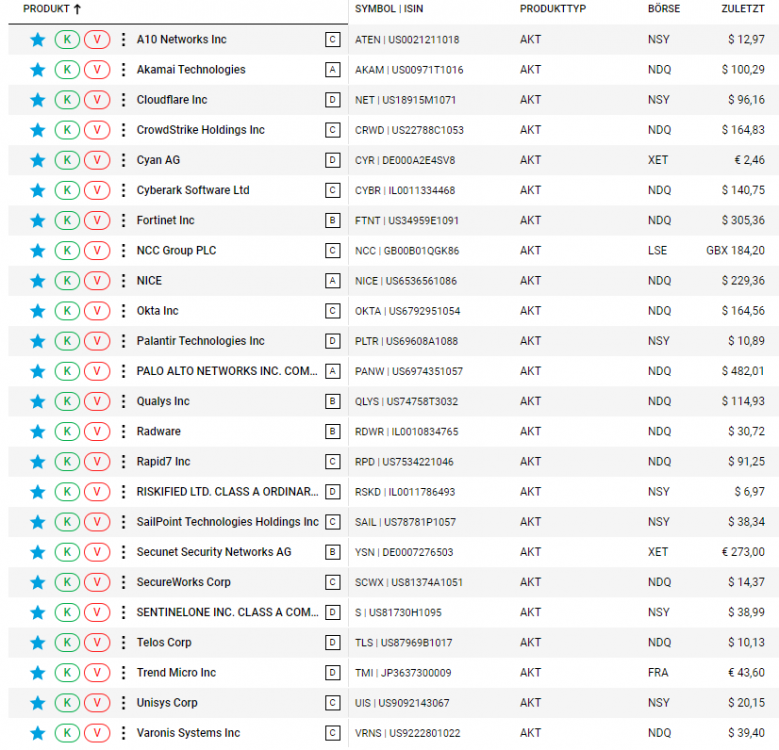Buy Riskified Ltd with K icon
The image size is (779, 750).
67,492
